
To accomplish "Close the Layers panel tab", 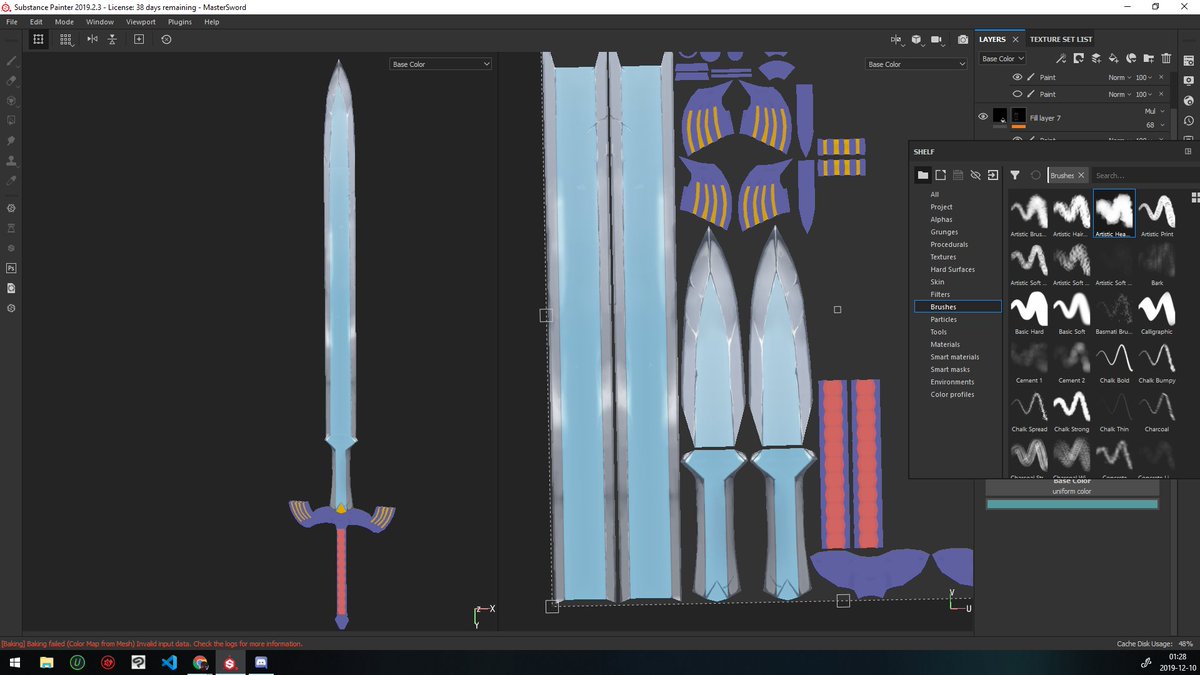I will click(1015, 39).
